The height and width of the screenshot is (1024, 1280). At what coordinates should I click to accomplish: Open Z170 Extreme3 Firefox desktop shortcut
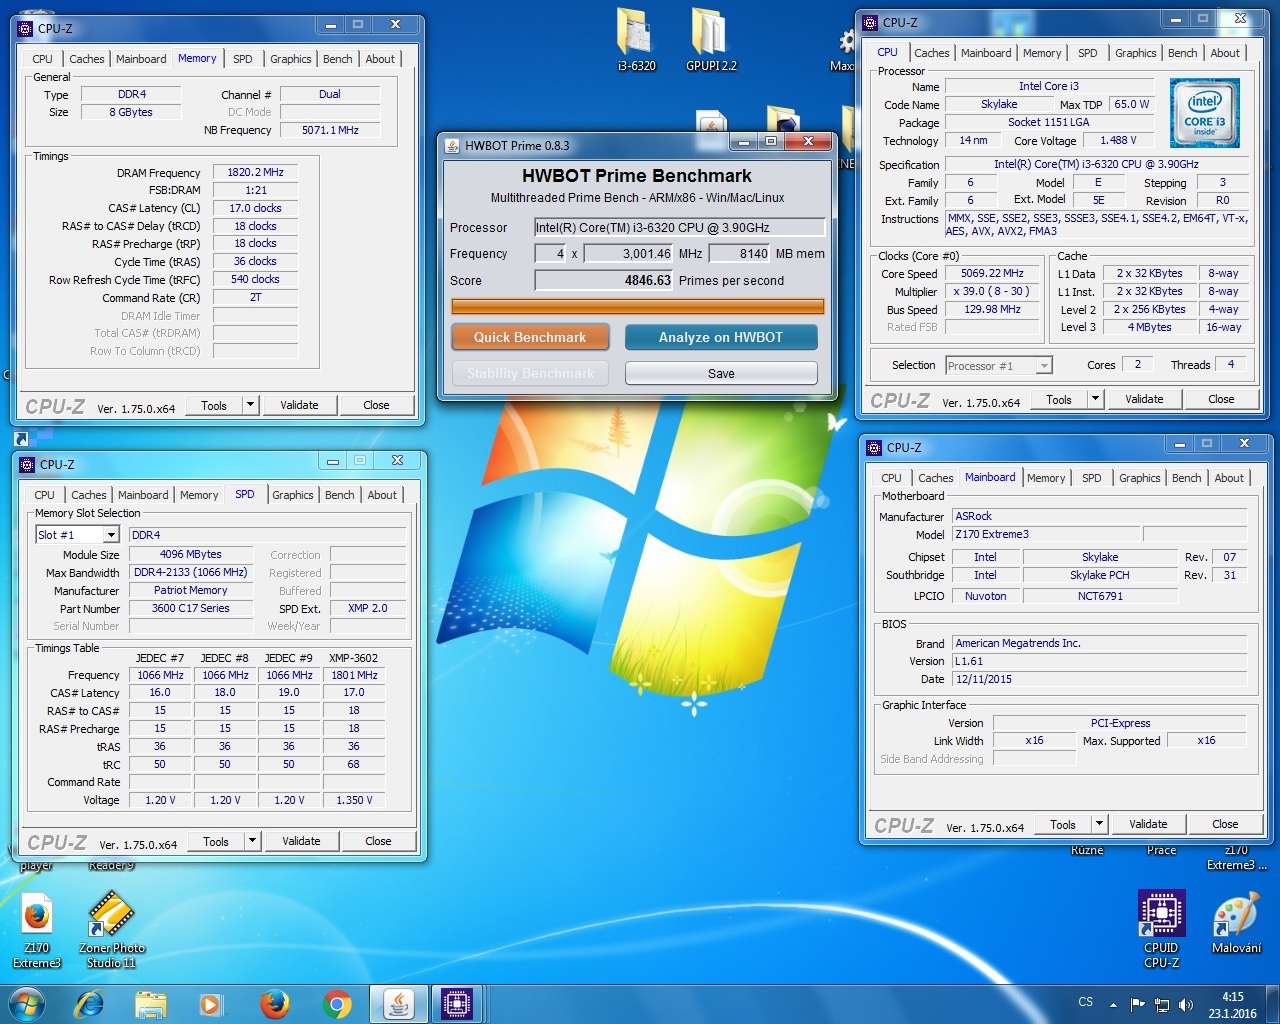point(37,932)
